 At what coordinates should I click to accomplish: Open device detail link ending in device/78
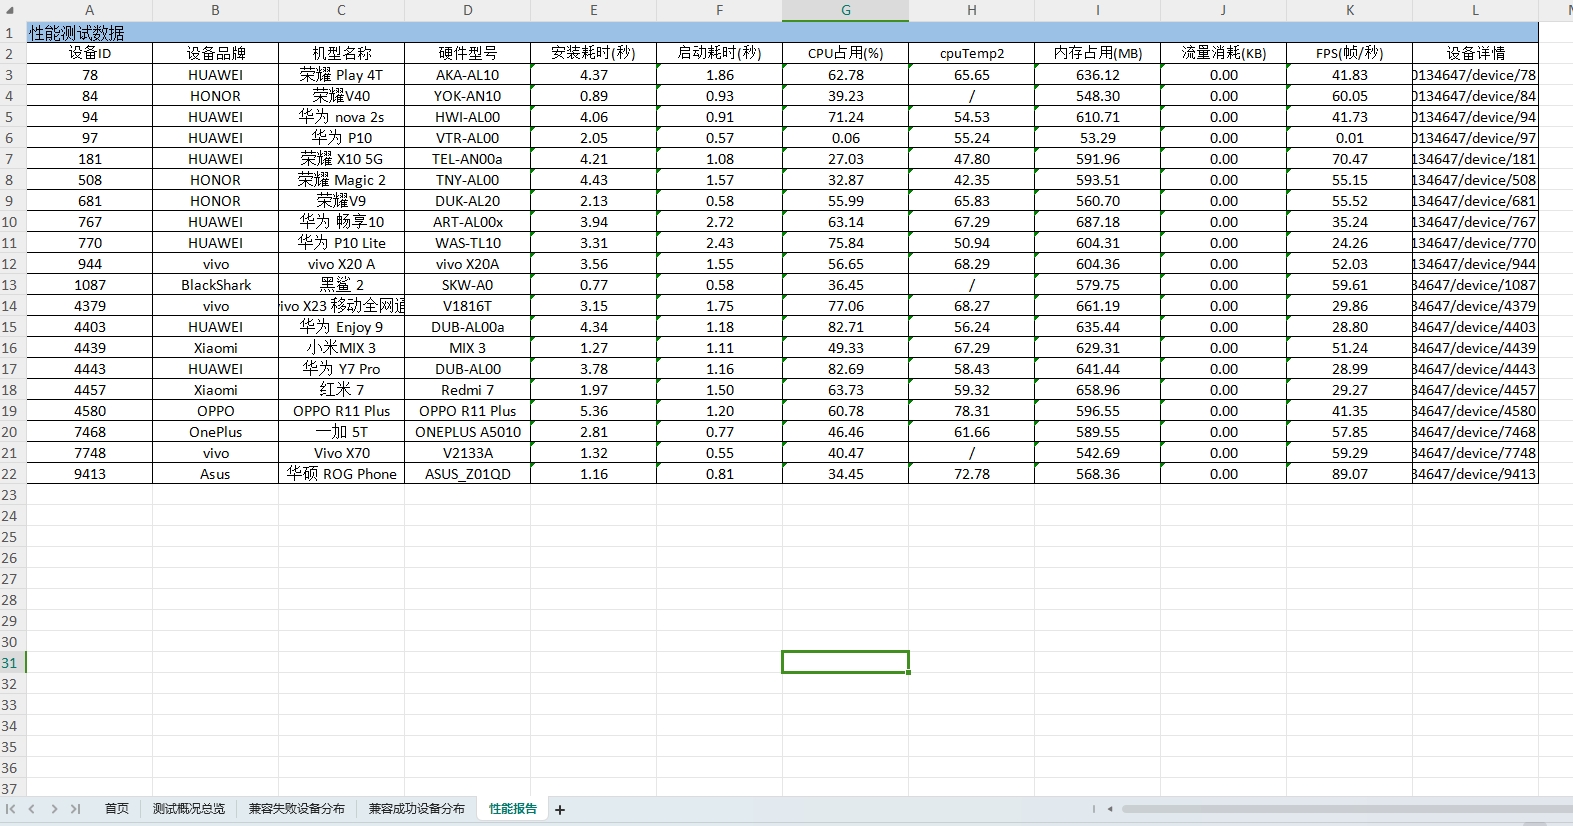[x=1475, y=75]
